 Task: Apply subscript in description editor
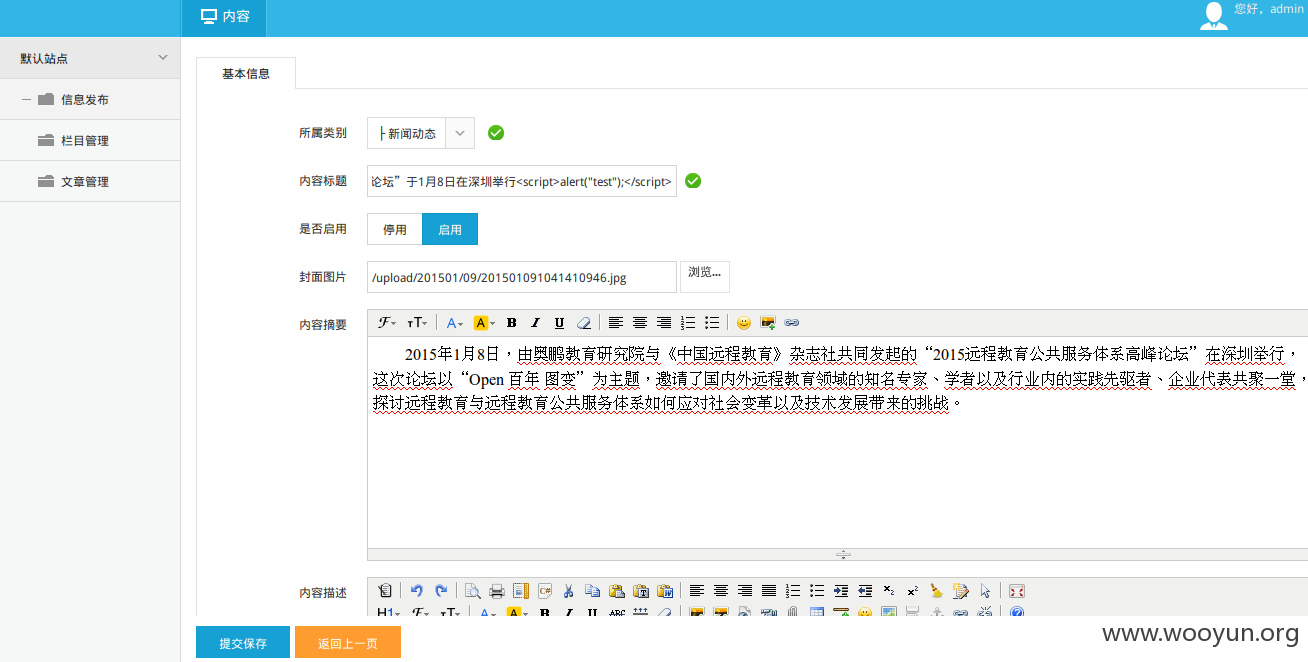889,591
